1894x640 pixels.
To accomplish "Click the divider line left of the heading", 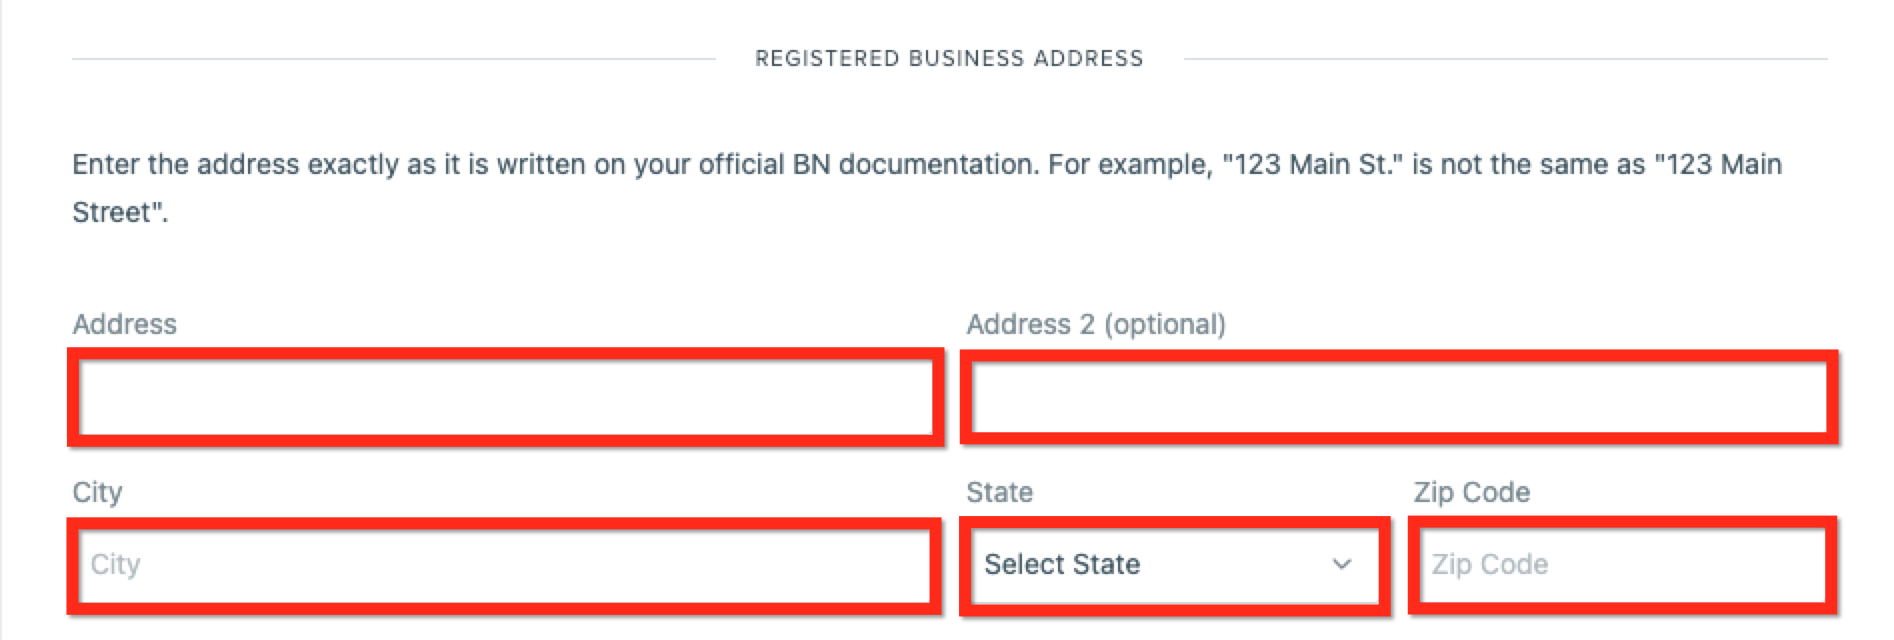I will pos(393,58).
